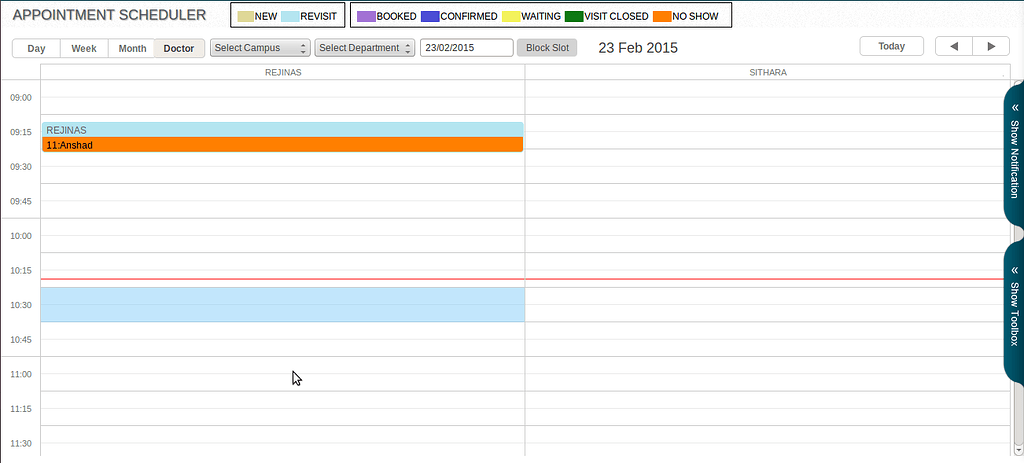Click the REVISIT legend color swatch

coord(290,16)
